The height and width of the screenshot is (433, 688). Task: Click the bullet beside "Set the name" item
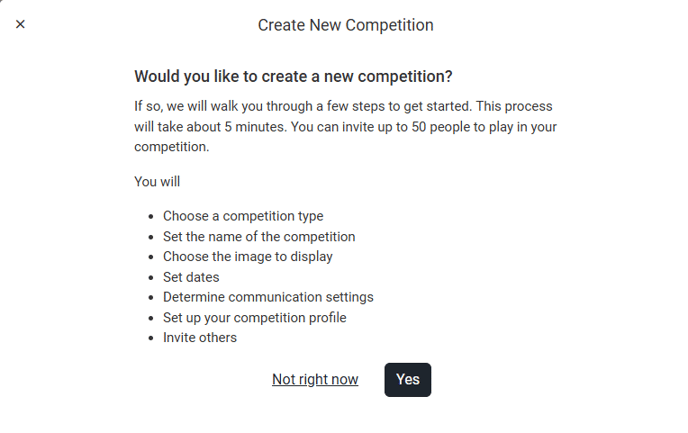[150, 237]
